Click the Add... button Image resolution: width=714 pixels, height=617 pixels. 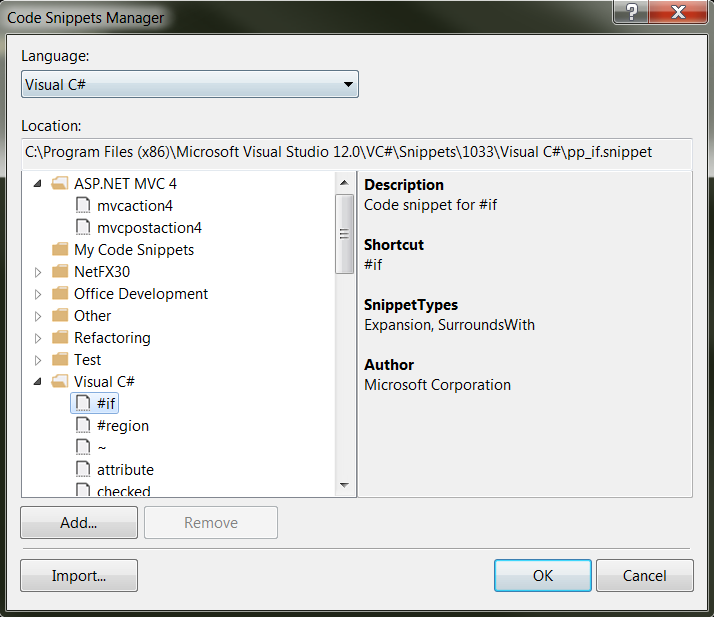click(x=79, y=523)
